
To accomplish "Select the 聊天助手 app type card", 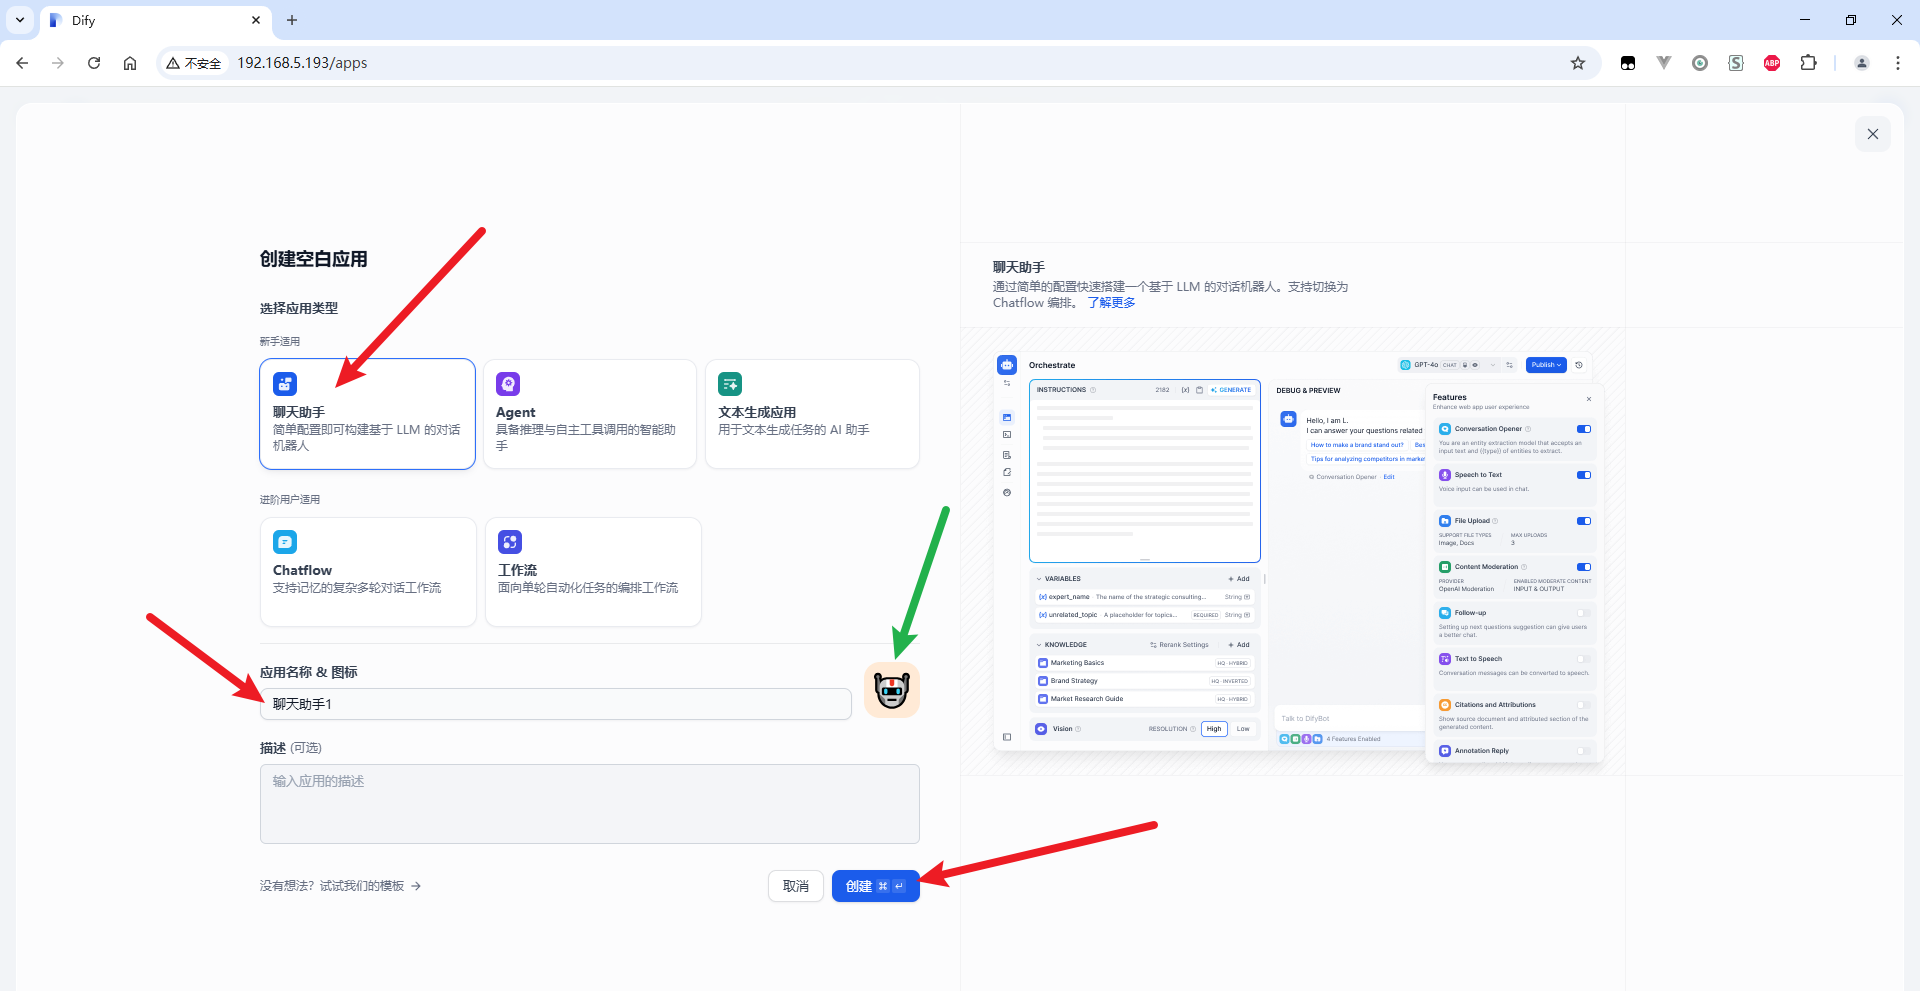I will pyautogui.click(x=367, y=414).
